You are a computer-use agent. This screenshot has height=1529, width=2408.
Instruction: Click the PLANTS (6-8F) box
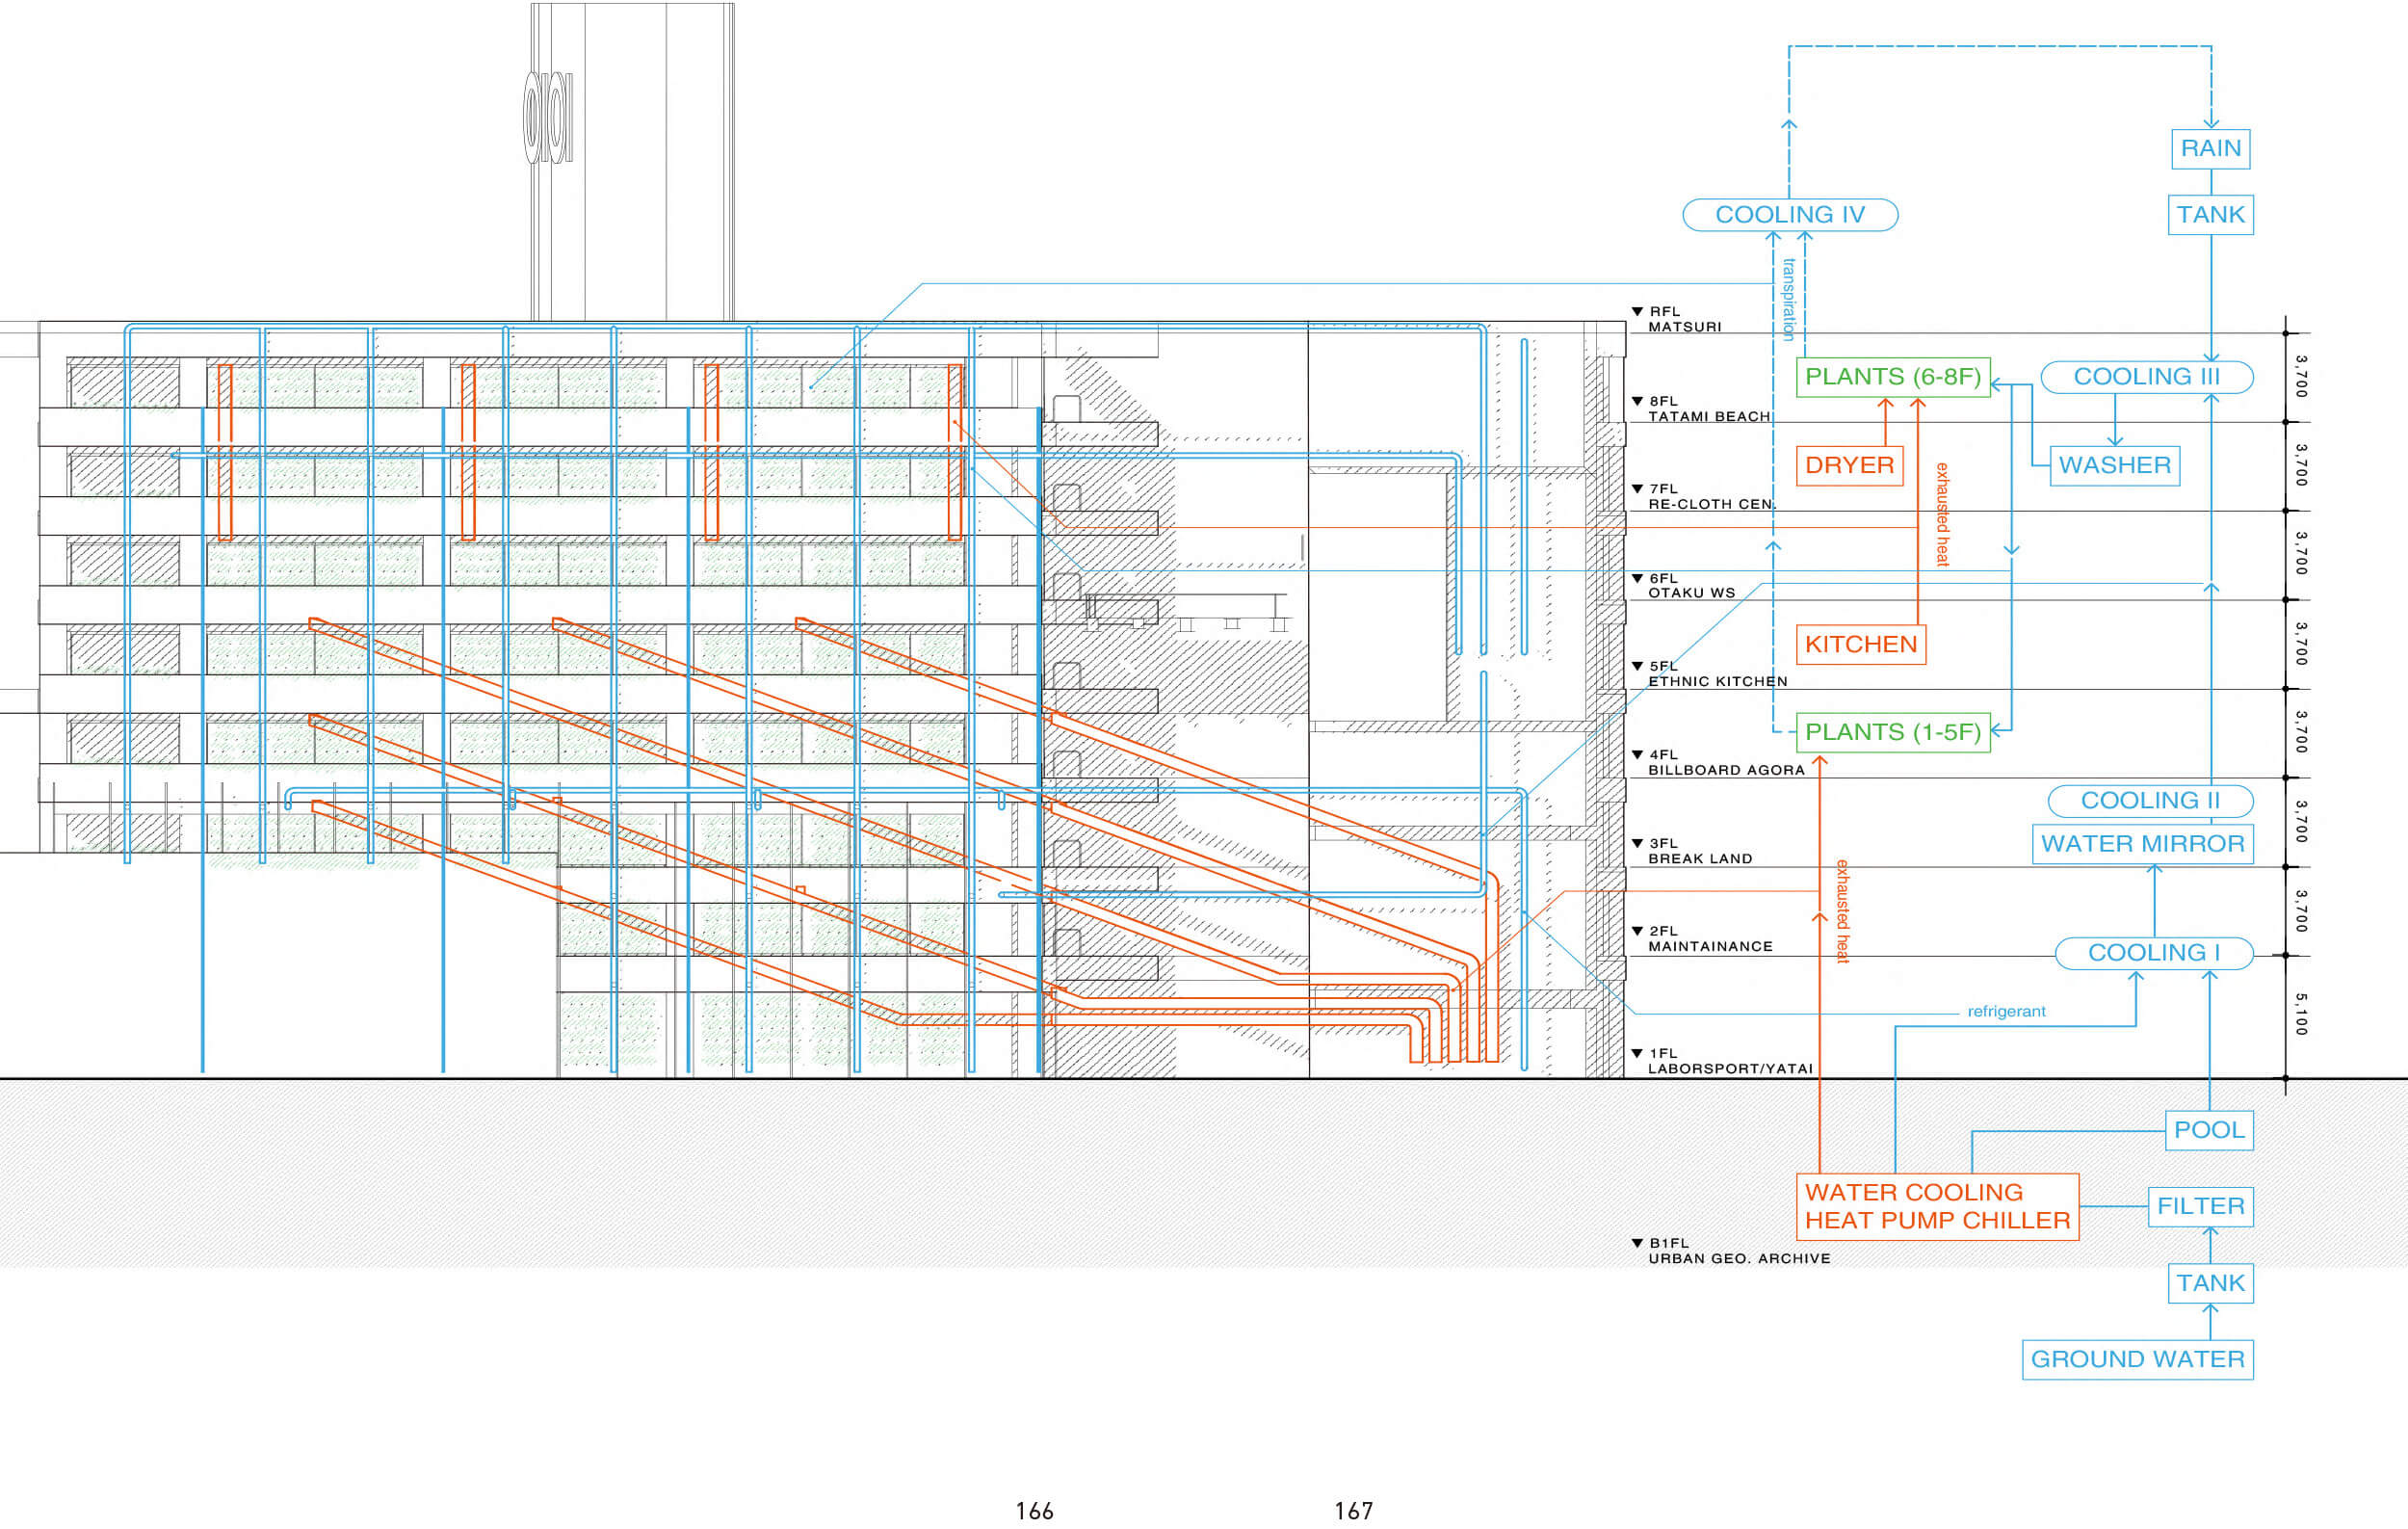pyautogui.click(x=1893, y=377)
